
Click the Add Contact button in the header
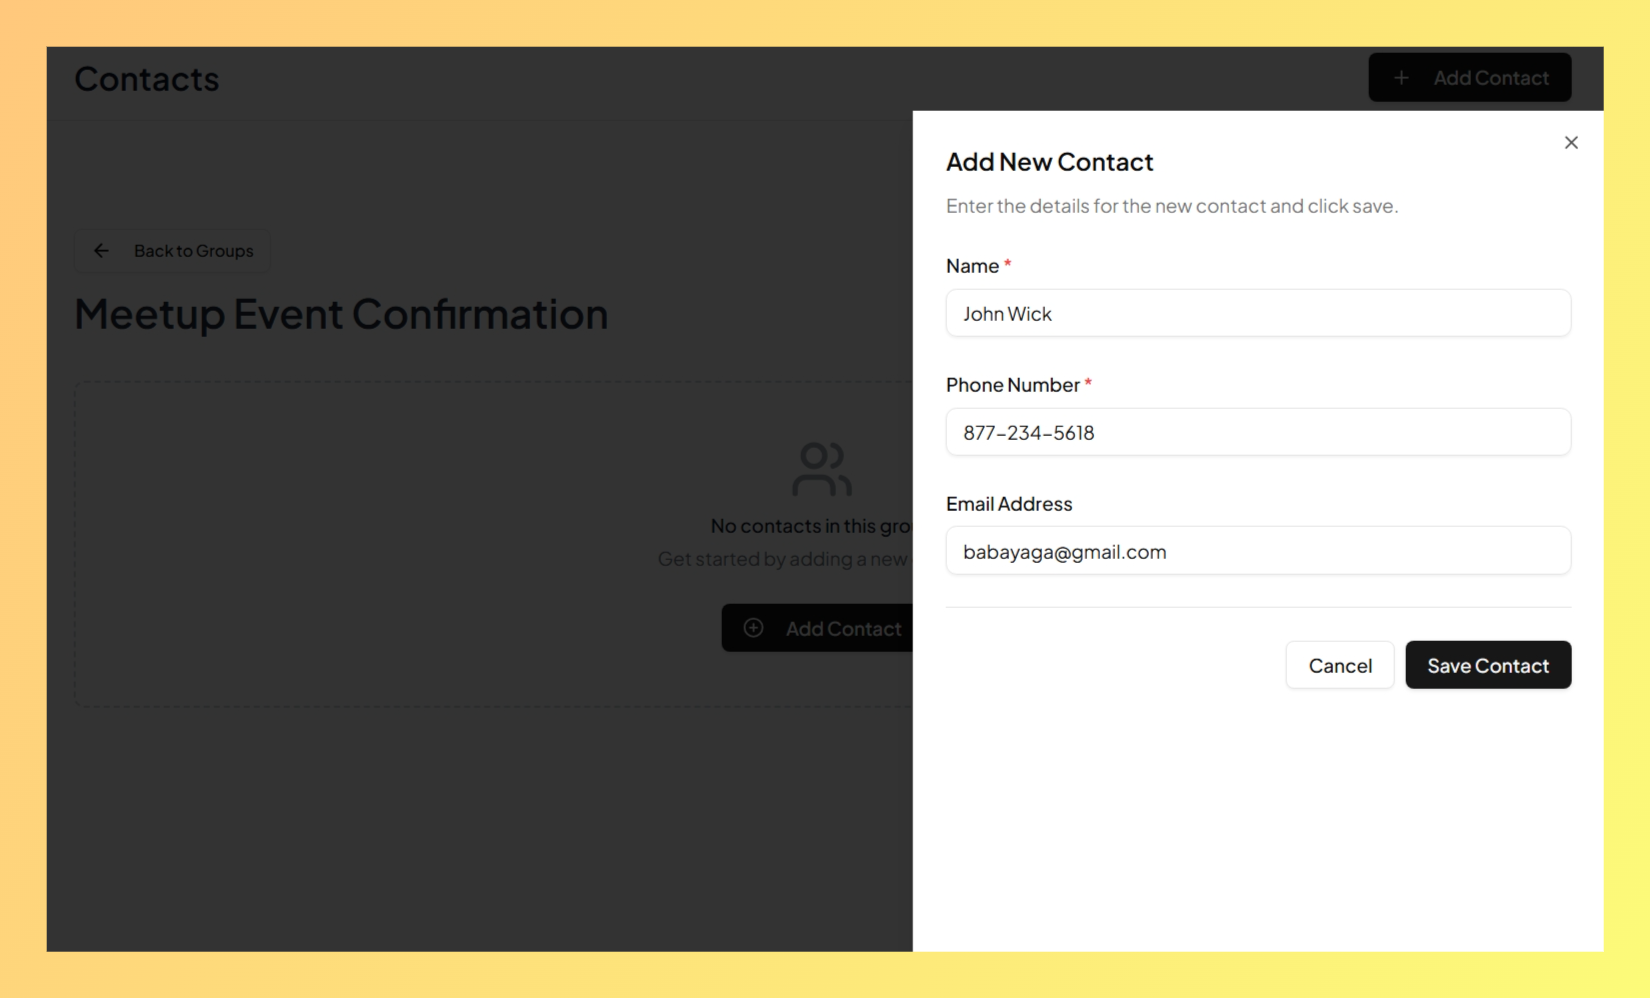1469,78
